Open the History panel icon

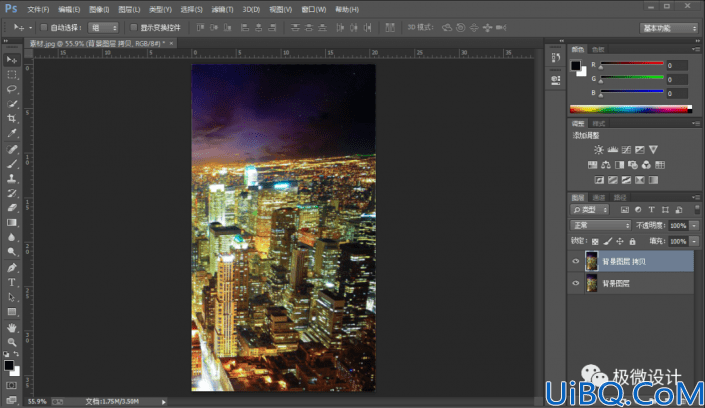[556, 58]
